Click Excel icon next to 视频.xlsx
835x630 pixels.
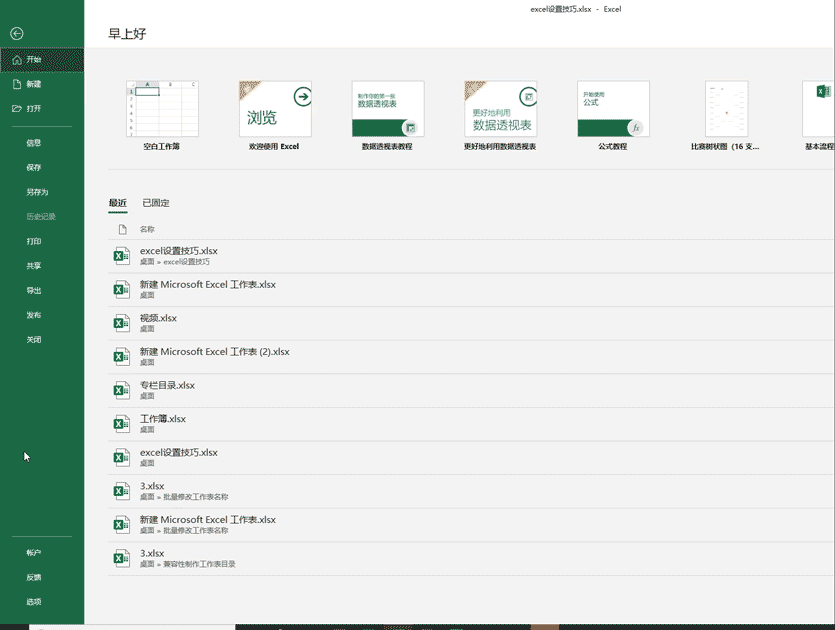(121, 323)
